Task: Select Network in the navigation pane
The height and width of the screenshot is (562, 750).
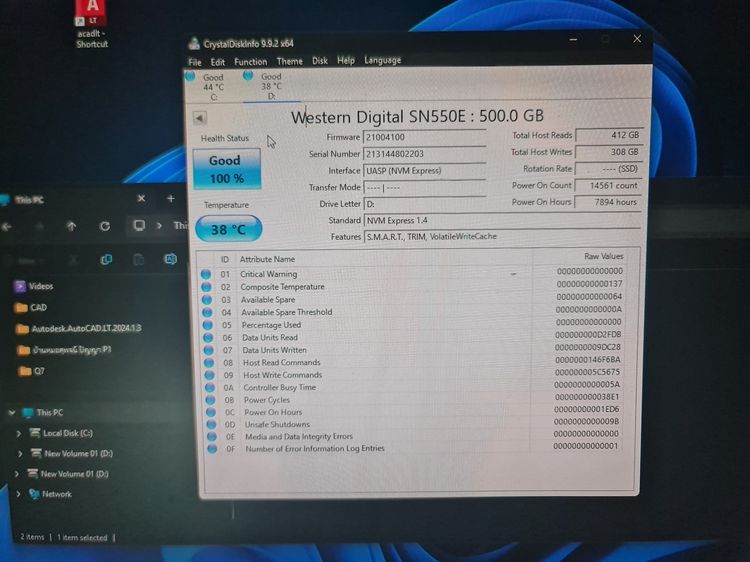Action: tap(50, 494)
